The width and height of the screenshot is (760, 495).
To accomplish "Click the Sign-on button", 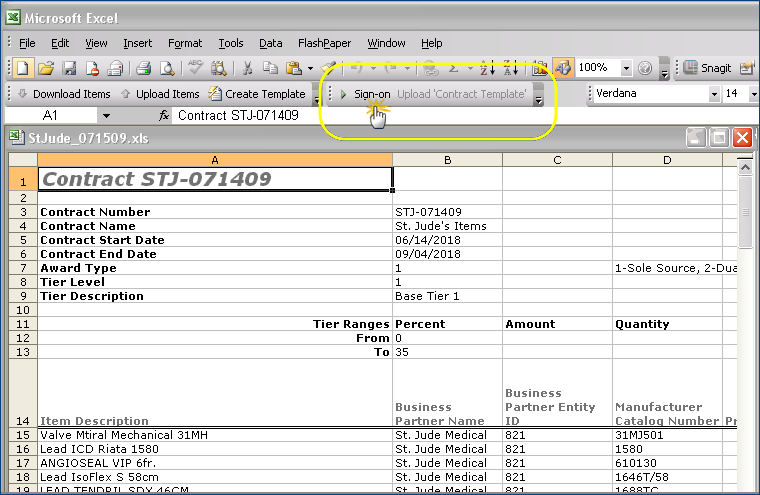I will 370,94.
